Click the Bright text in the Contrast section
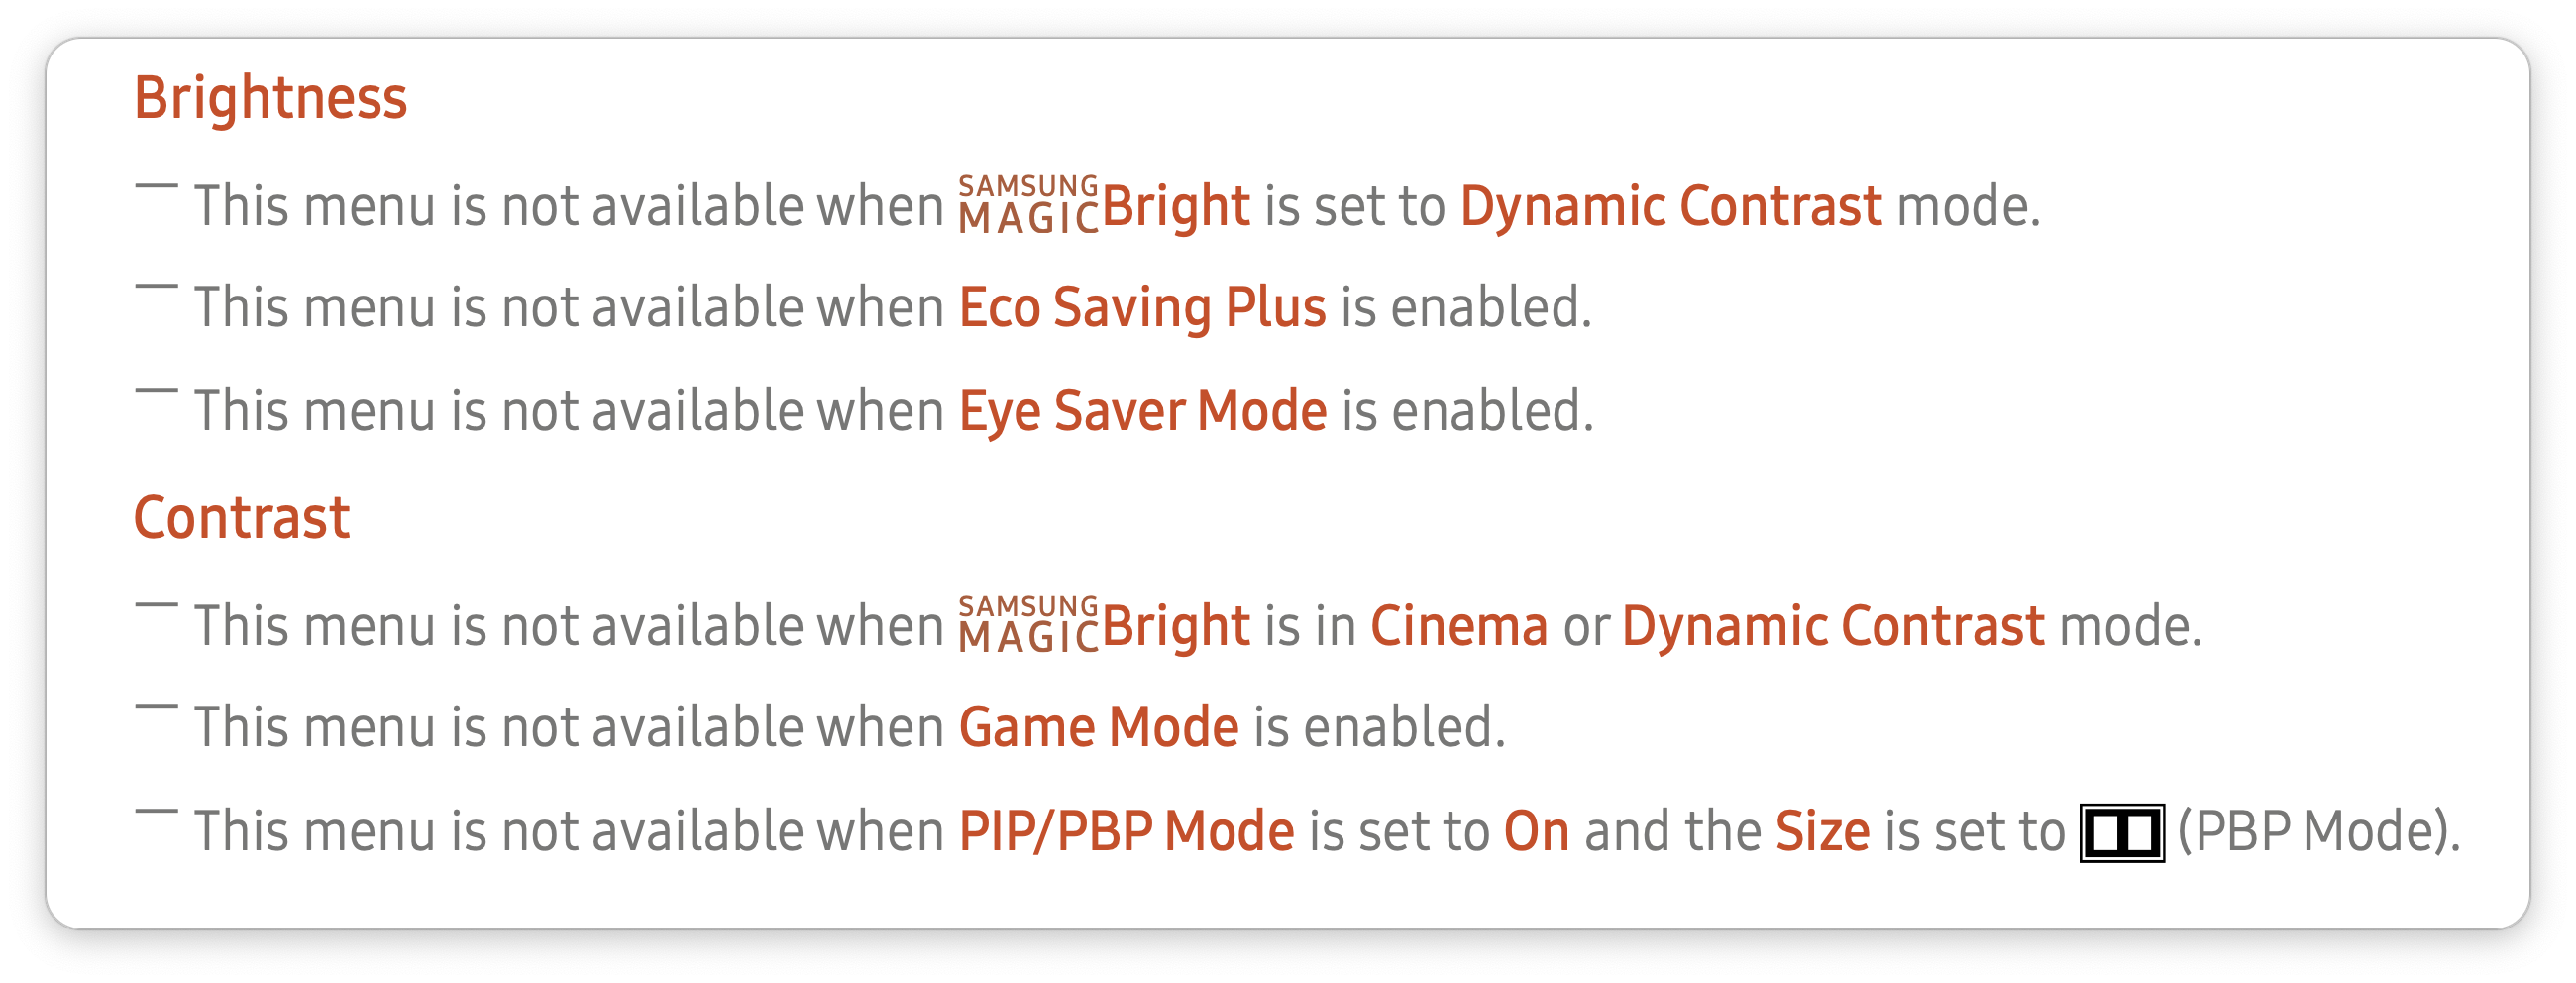2576x983 pixels. [x=1176, y=627]
